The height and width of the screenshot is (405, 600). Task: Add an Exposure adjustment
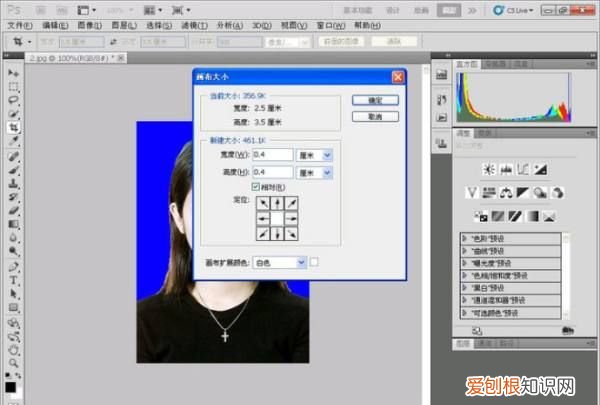pos(540,169)
